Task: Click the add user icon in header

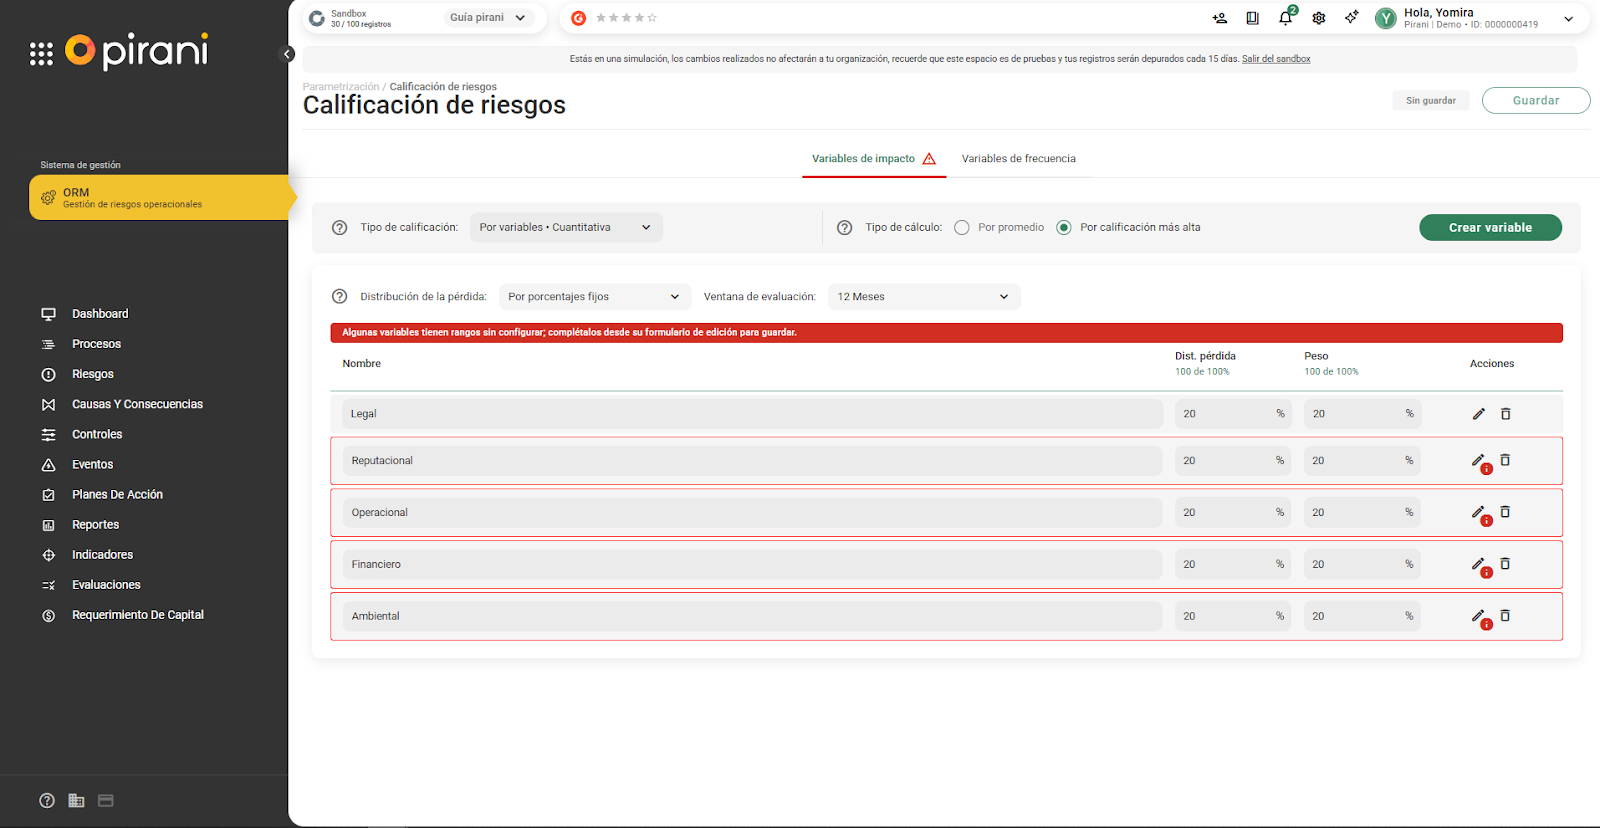Action: [x=1219, y=18]
